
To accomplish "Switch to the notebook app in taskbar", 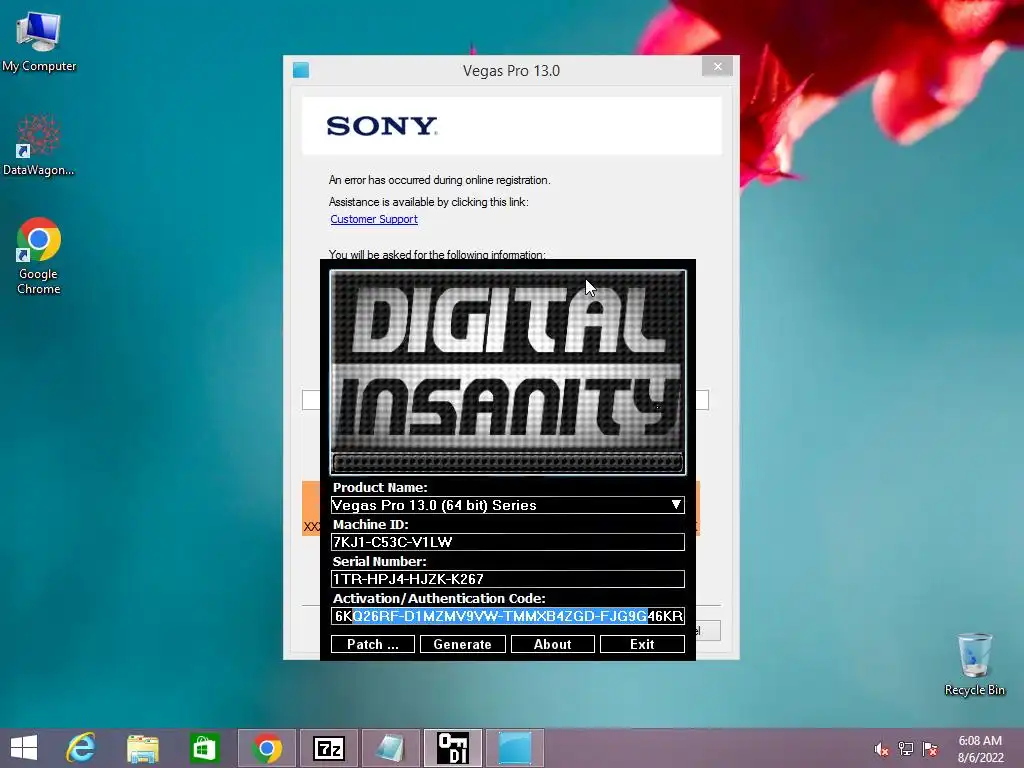I will (x=391, y=748).
